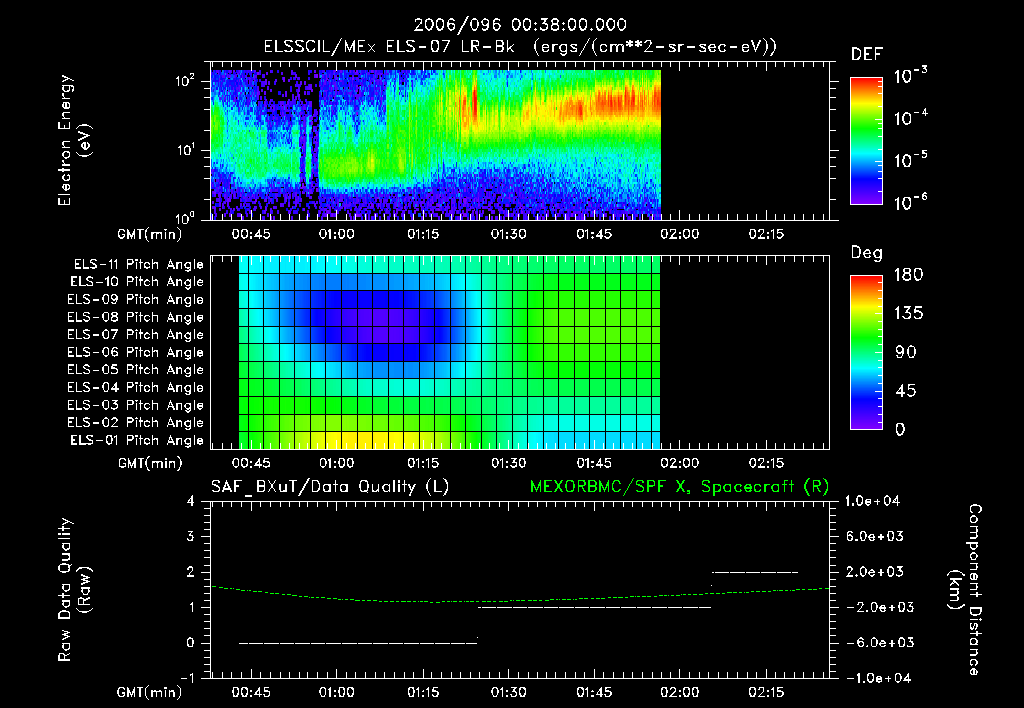The height and width of the screenshot is (708, 1024).
Task: Click the 01:45 tick label under bottom panel
Action: point(594,692)
